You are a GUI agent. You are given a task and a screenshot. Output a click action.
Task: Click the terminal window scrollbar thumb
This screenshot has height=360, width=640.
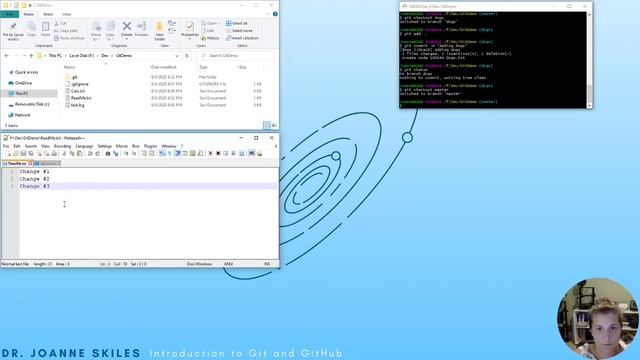pos(589,94)
